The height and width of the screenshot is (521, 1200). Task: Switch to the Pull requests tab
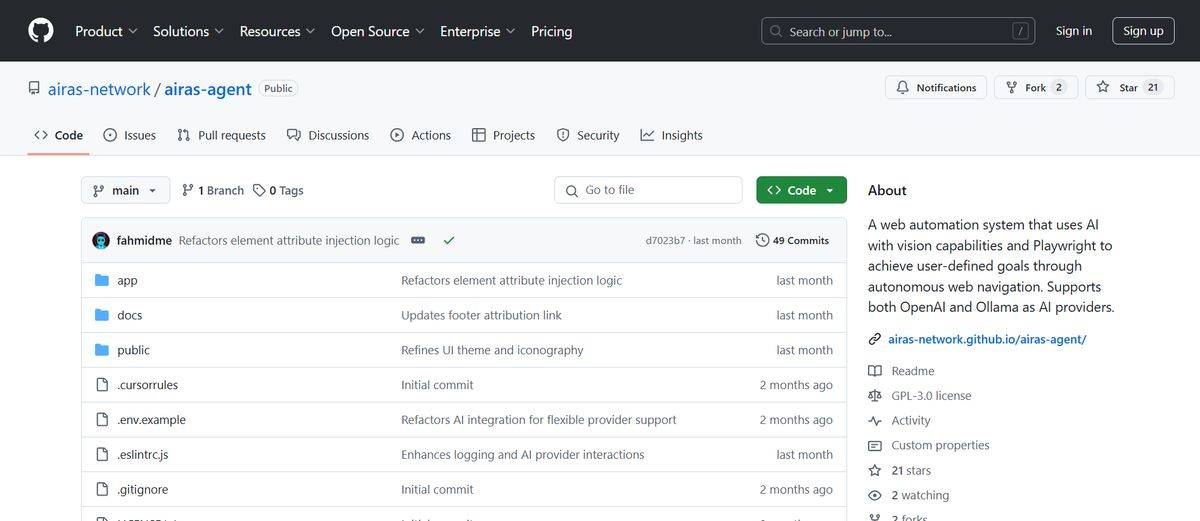point(221,135)
